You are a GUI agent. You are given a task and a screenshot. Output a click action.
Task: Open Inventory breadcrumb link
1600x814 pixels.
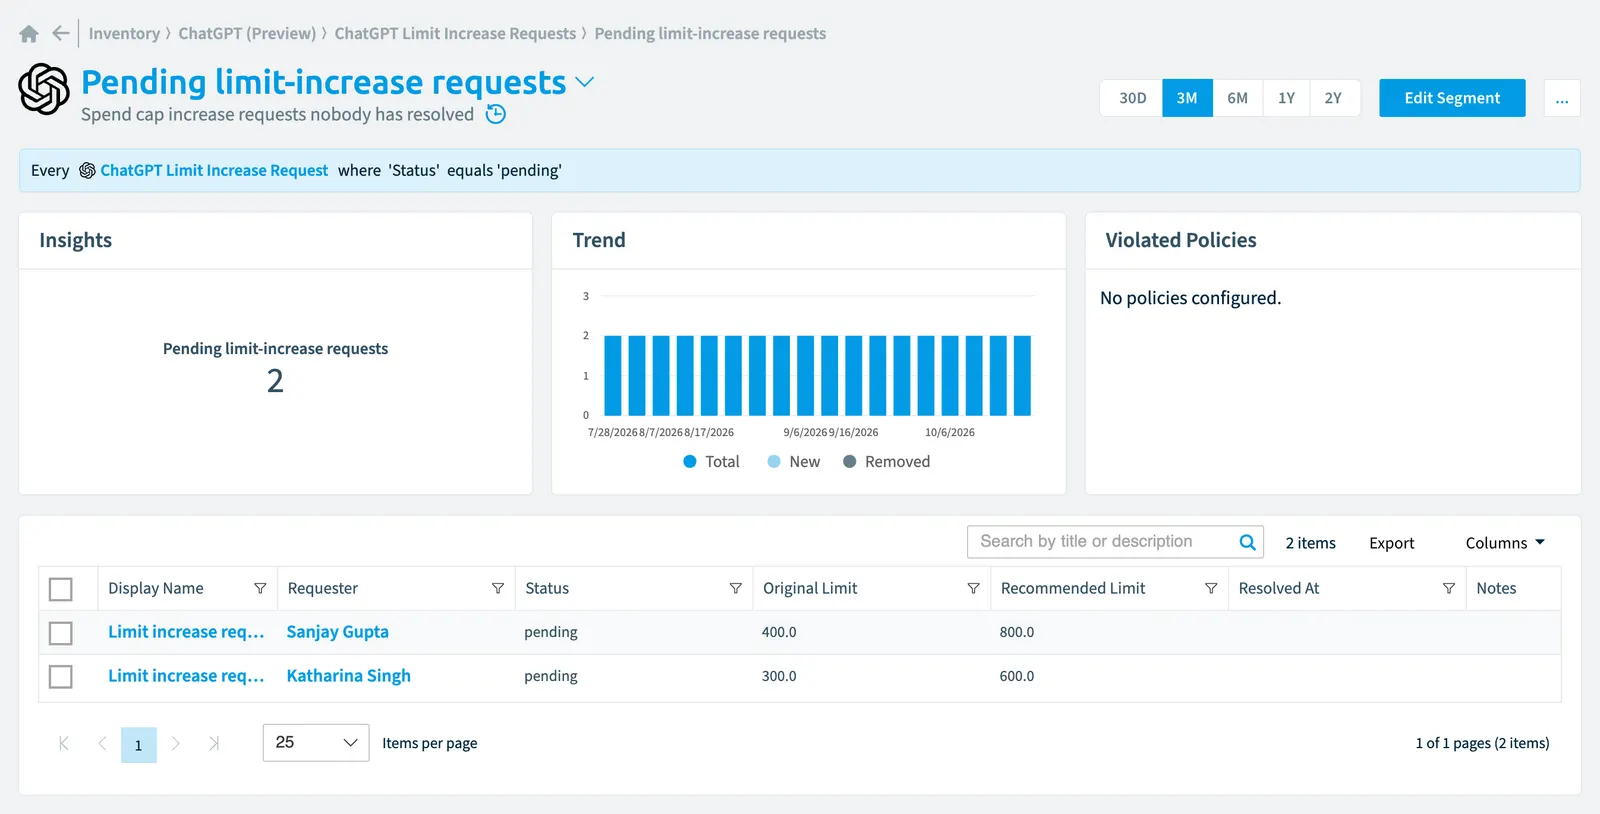coord(124,33)
